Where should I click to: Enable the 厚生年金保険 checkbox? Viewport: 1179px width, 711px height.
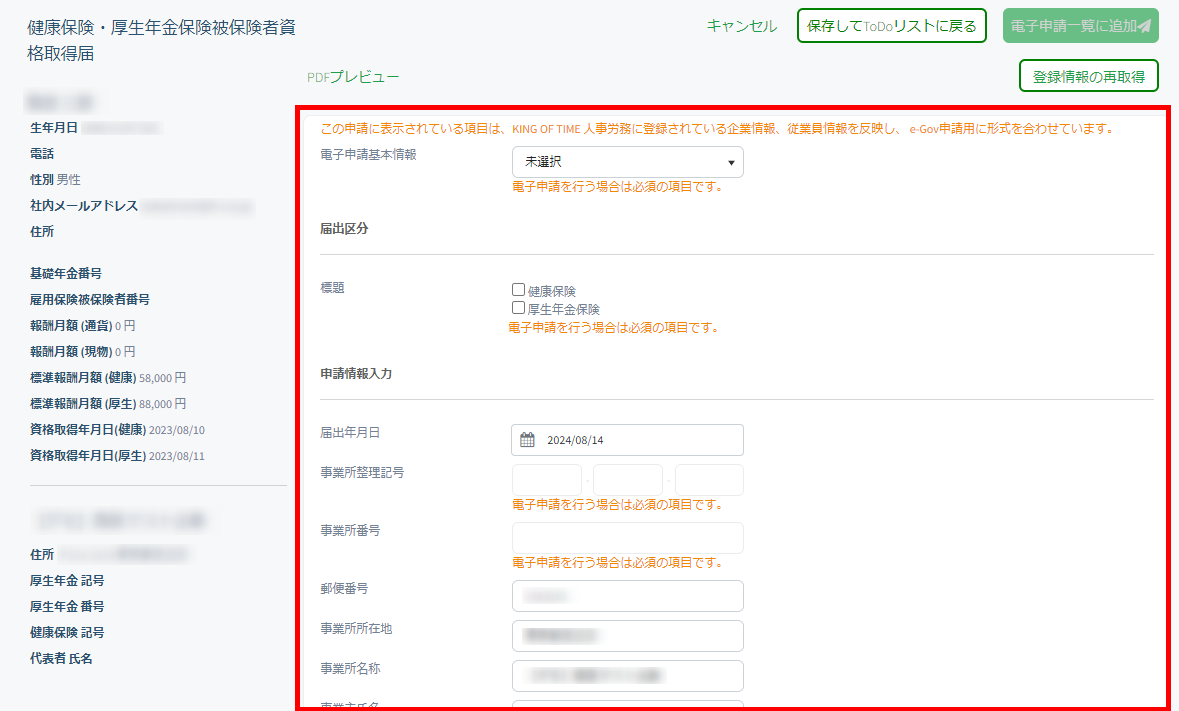click(x=518, y=309)
